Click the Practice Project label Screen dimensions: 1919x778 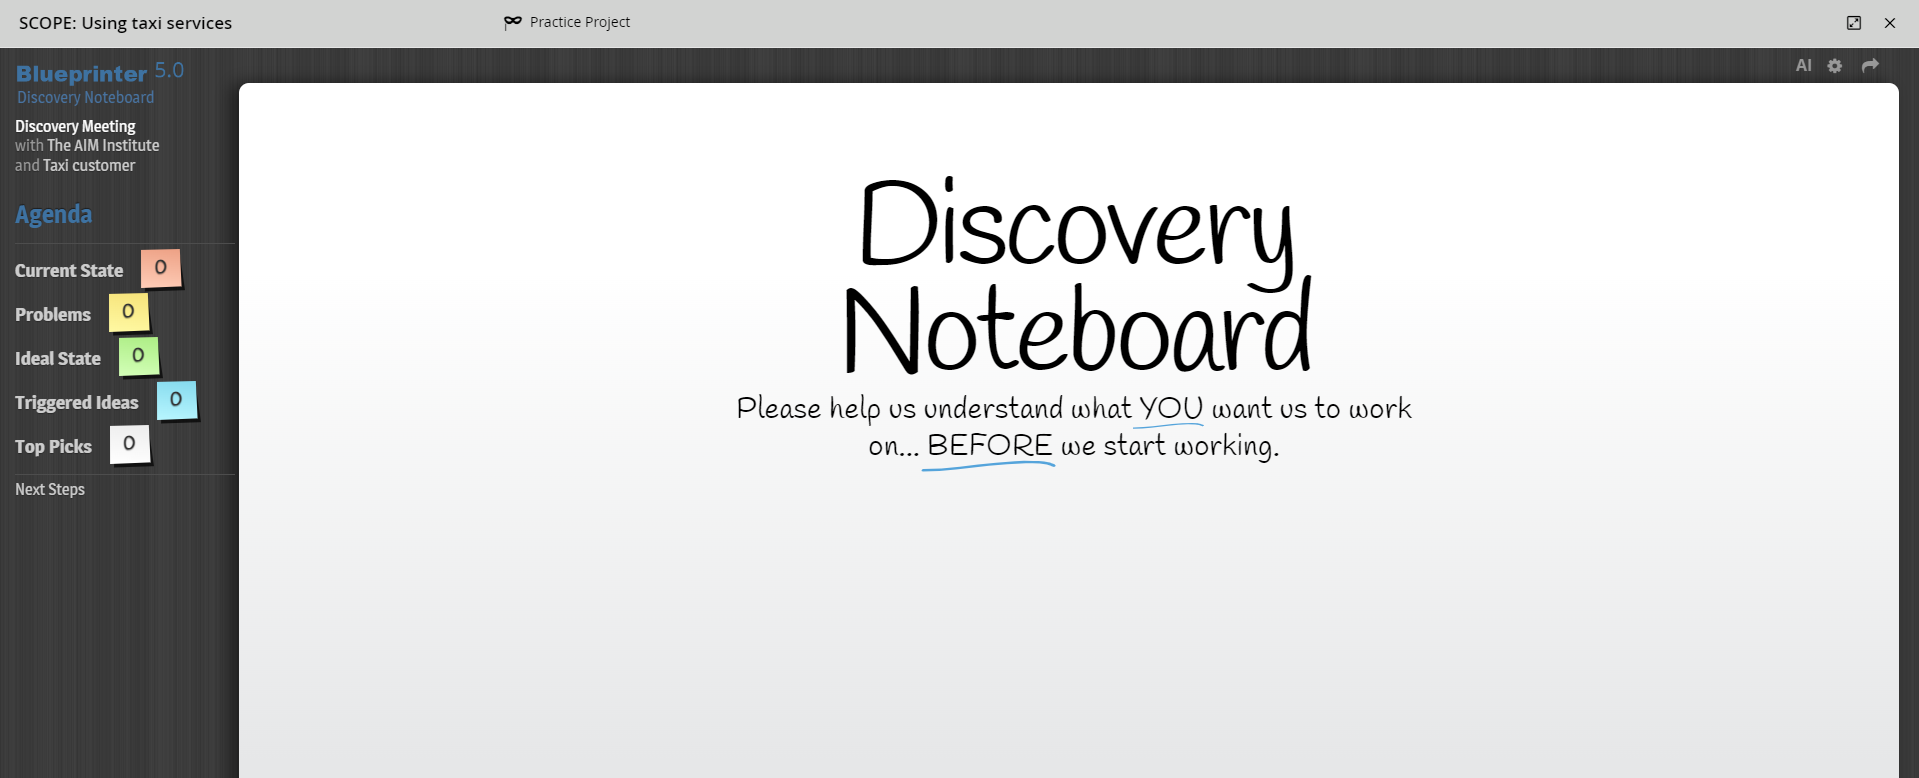[x=580, y=22]
